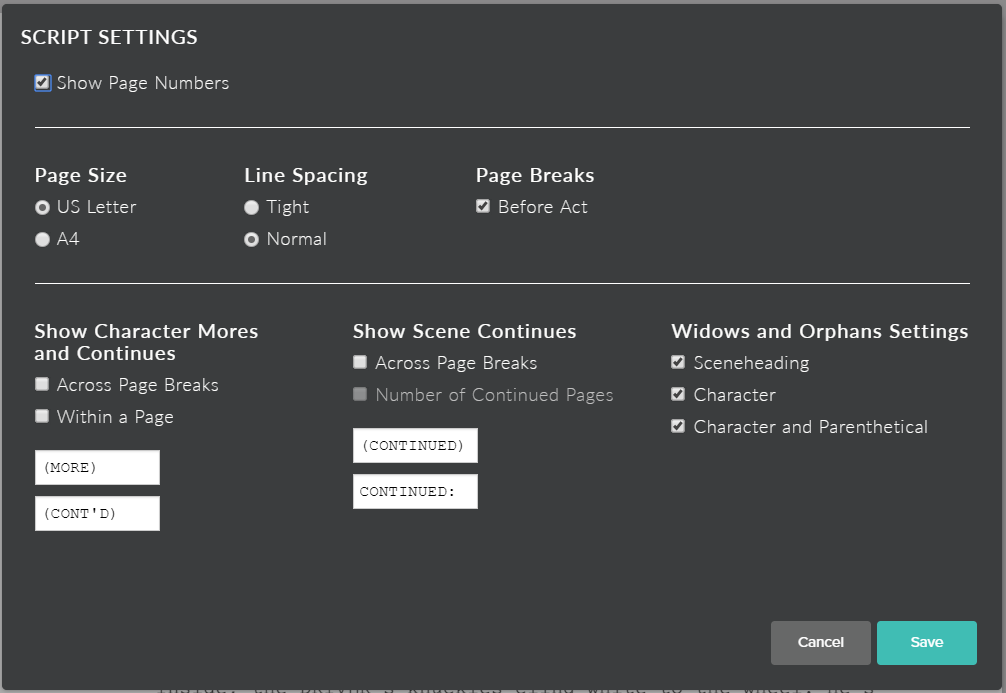Click the Page Size heading
This screenshot has height=693, width=1006.
pyautogui.click(x=81, y=175)
